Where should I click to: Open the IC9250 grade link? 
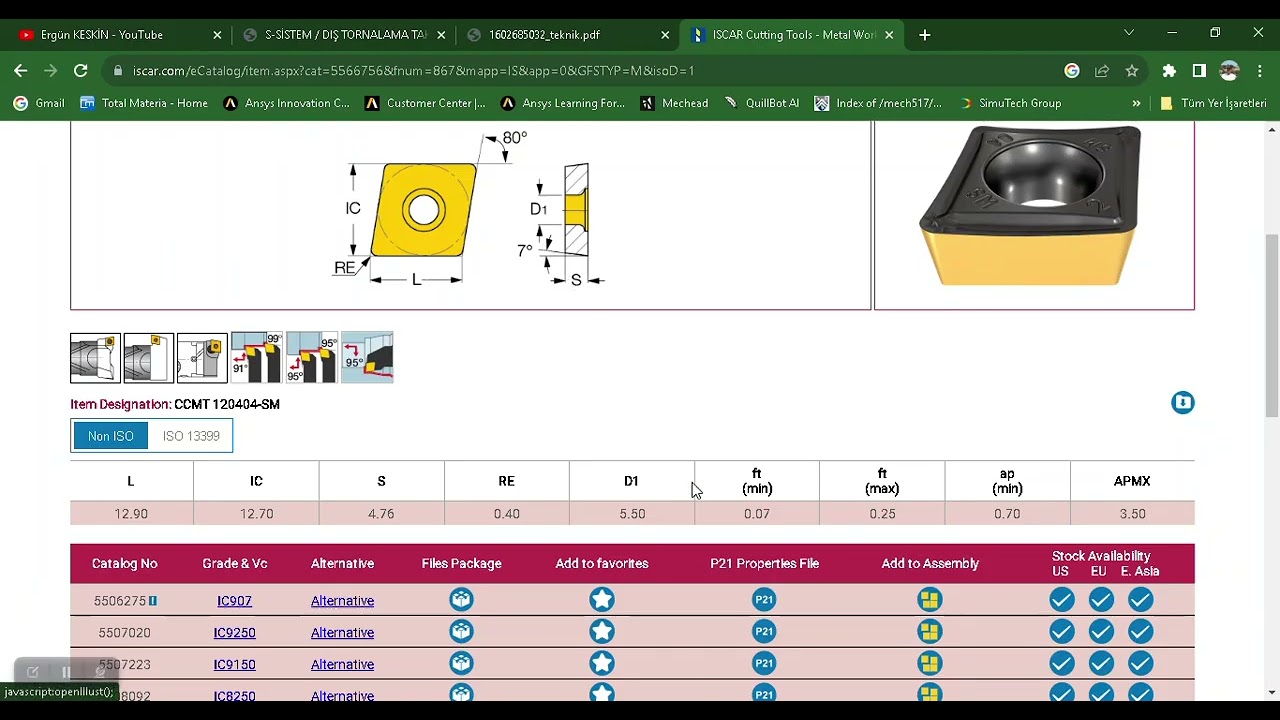pyautogui.click(x=234, y=633)
